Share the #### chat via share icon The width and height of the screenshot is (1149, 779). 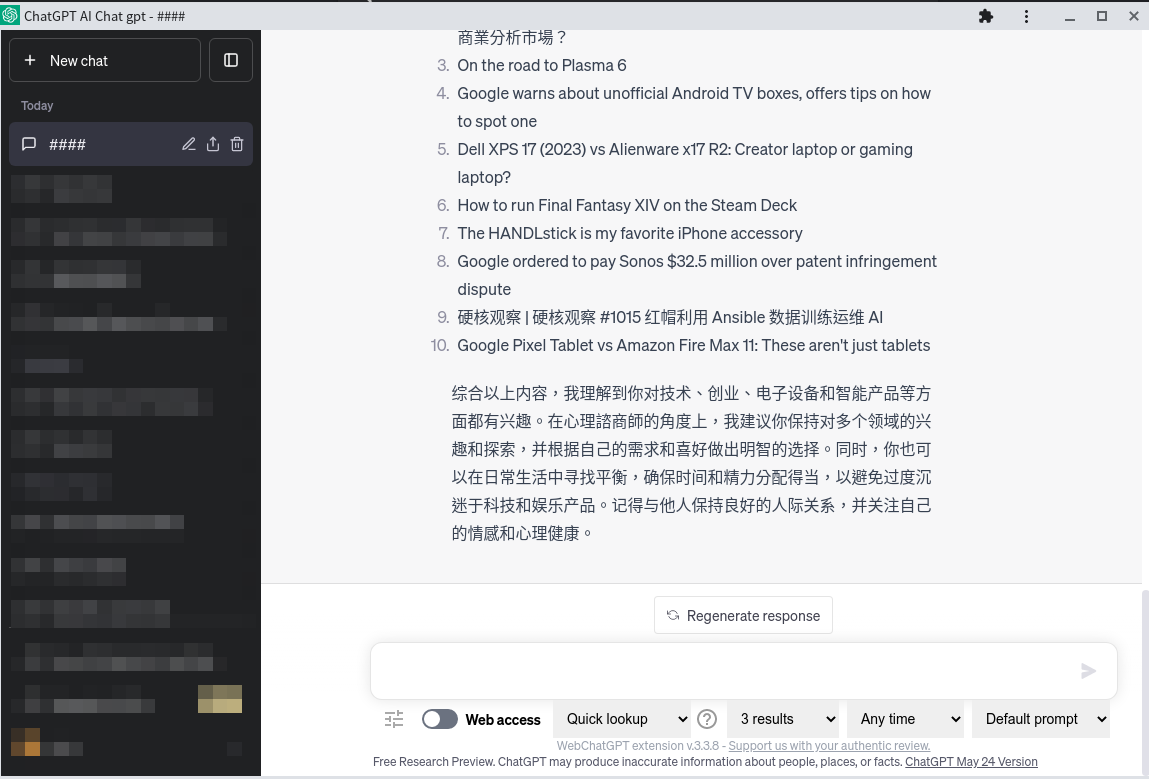point(213,144)
